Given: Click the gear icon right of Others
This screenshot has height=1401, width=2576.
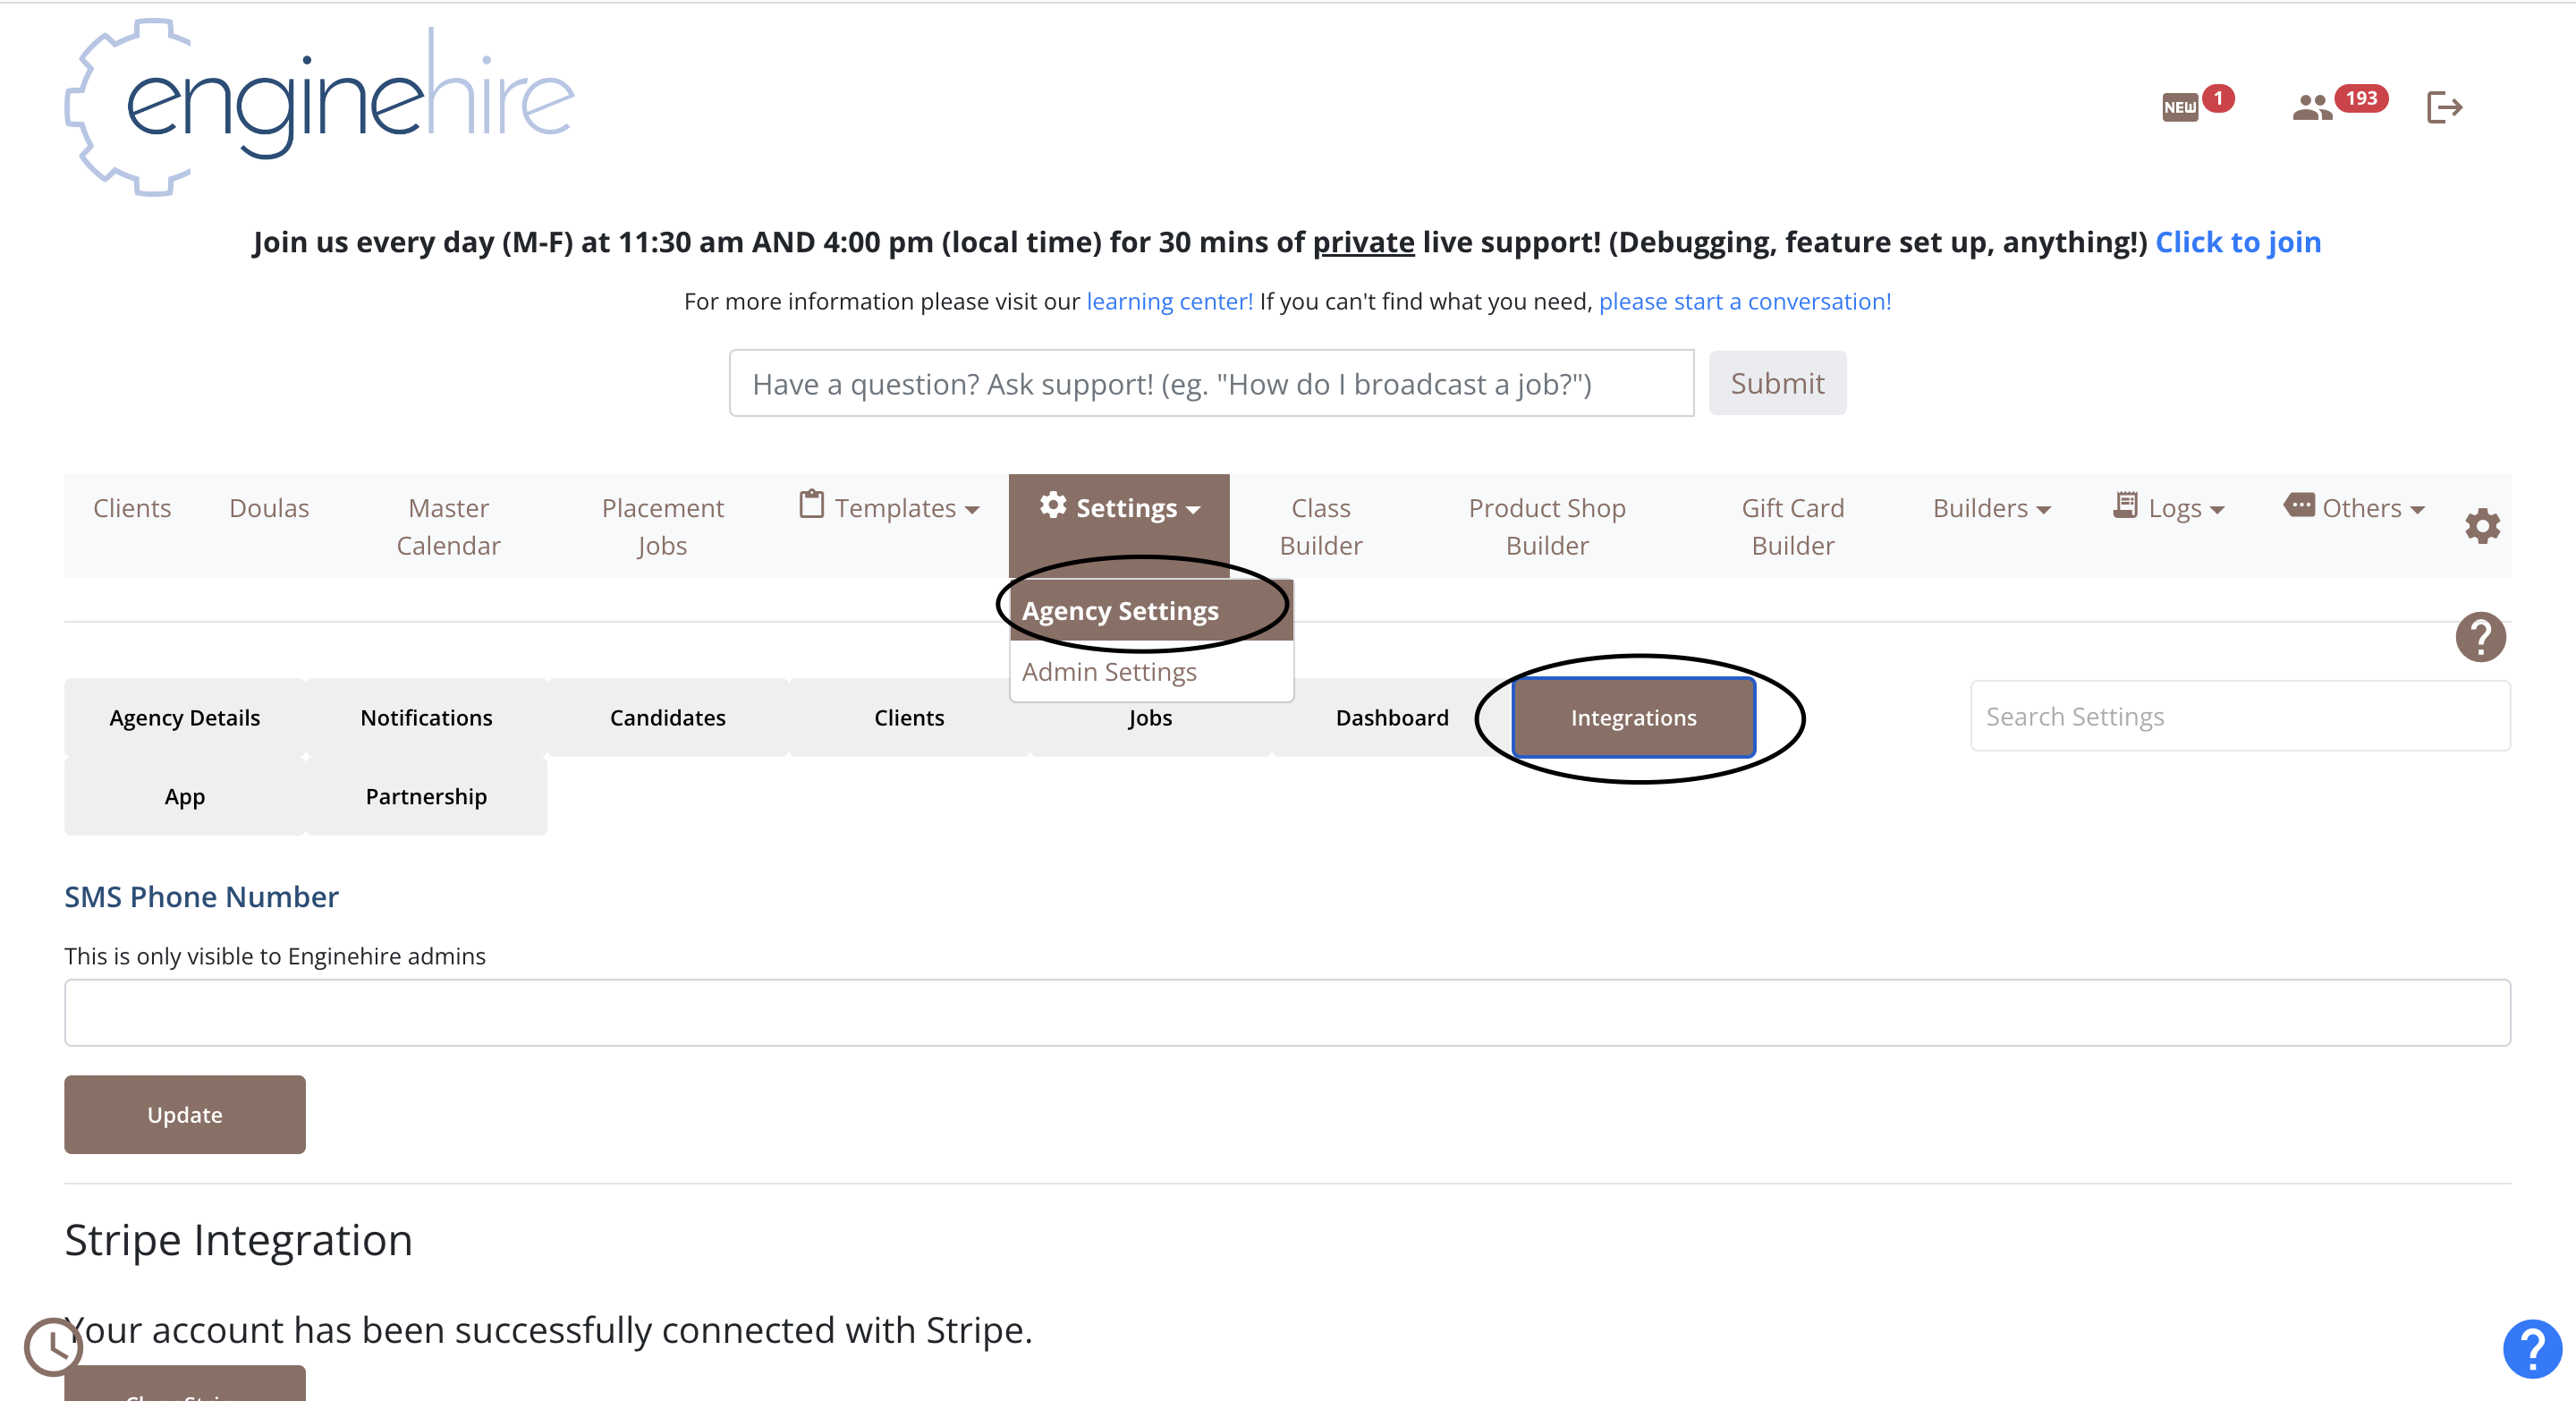Looking at the screenshot, I should click(2482, 526).
